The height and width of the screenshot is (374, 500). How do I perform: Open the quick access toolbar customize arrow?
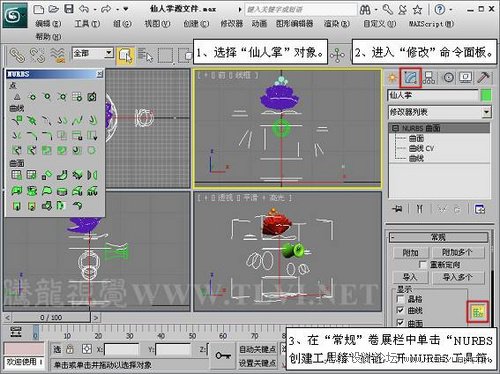126,9
